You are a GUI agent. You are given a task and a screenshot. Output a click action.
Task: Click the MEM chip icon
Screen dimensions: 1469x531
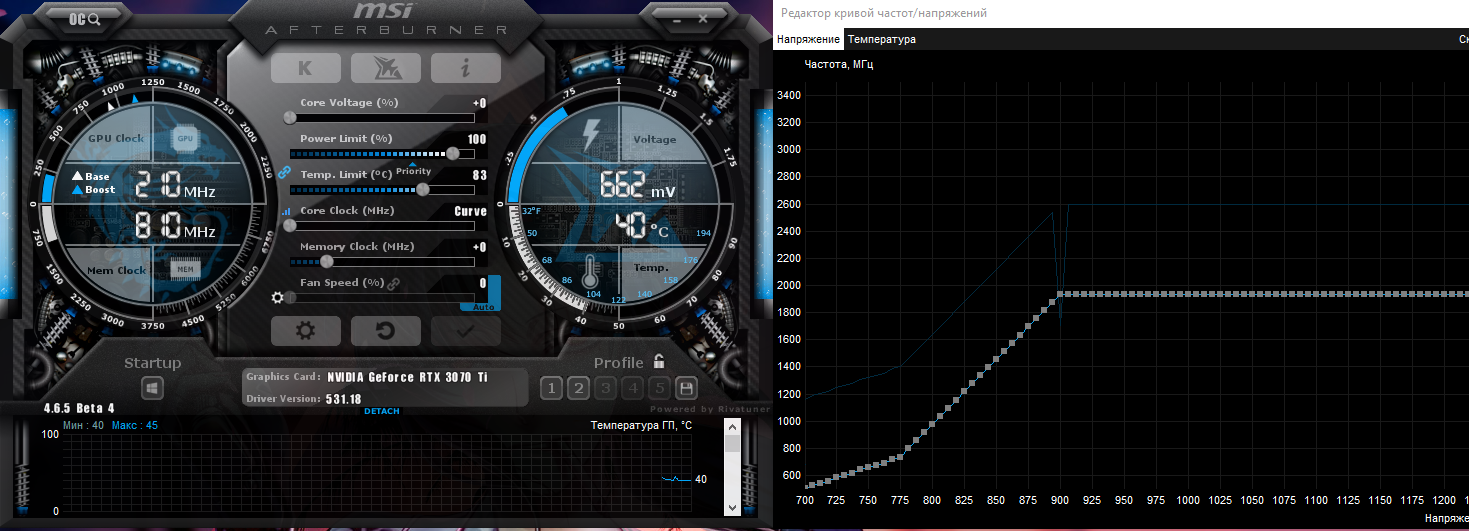coord(185,269)
